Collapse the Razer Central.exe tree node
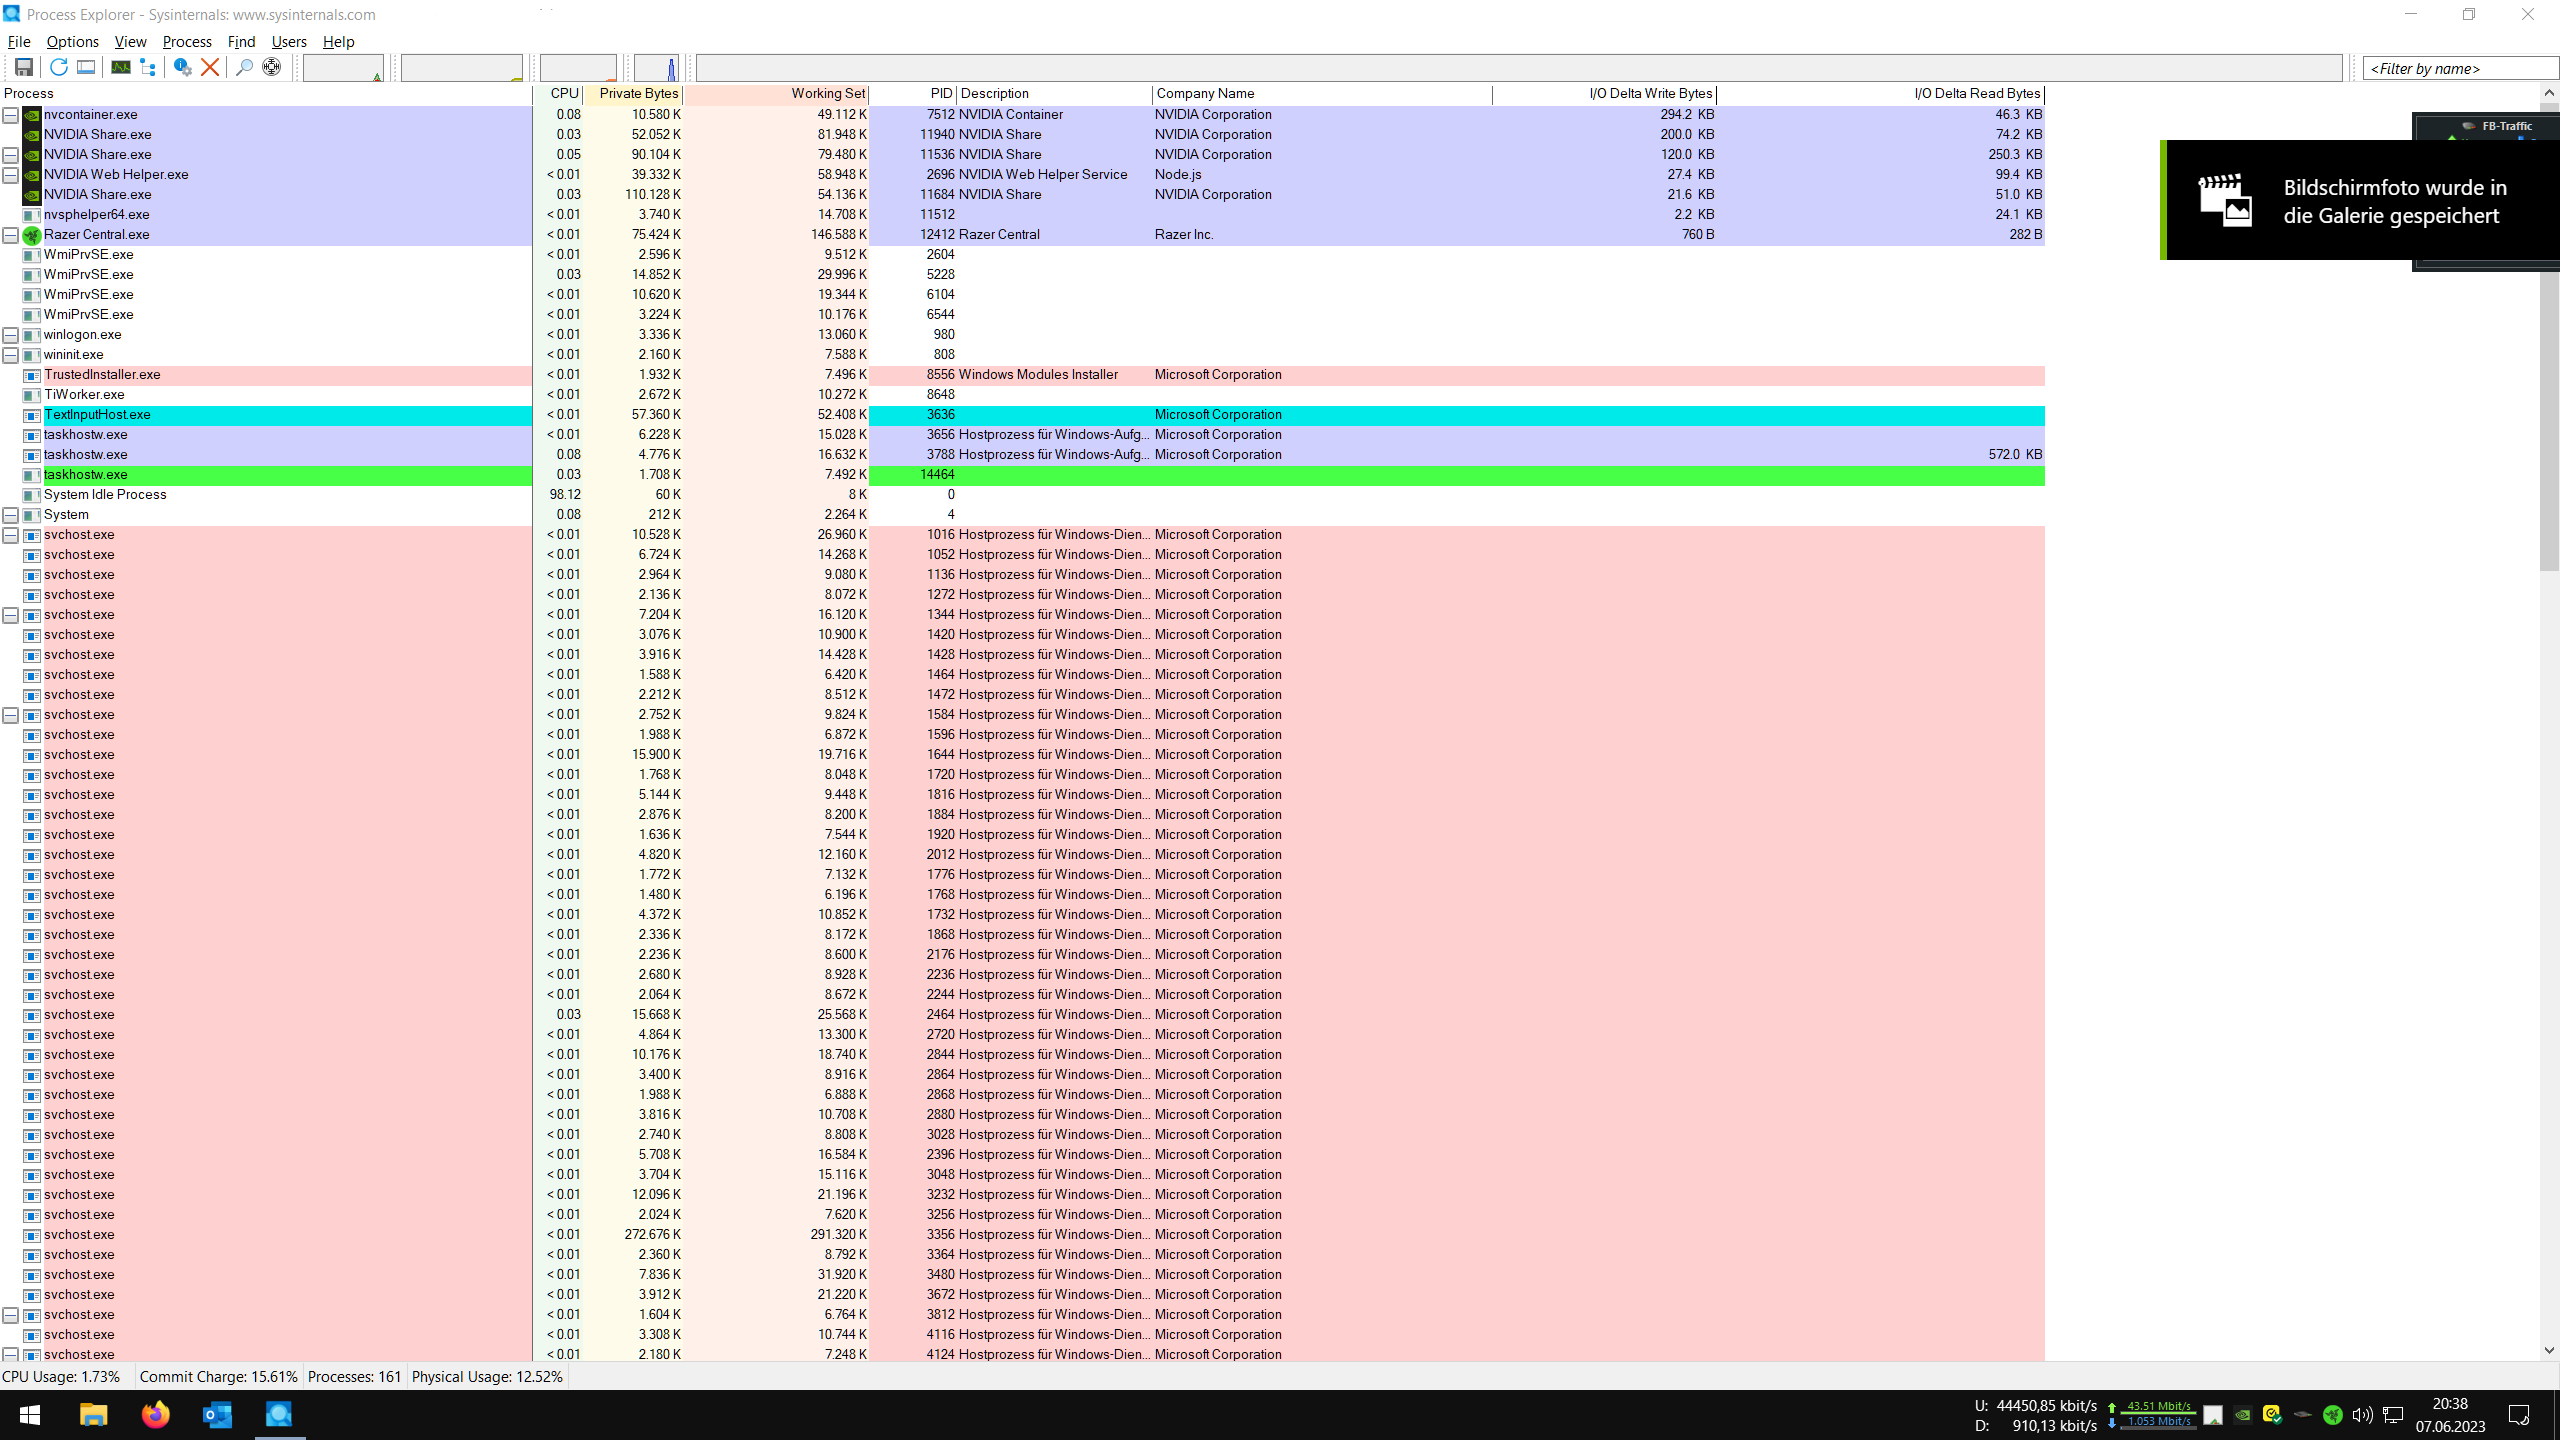2560x1440 pixels. pyautogui.click(x=10, y=235)
